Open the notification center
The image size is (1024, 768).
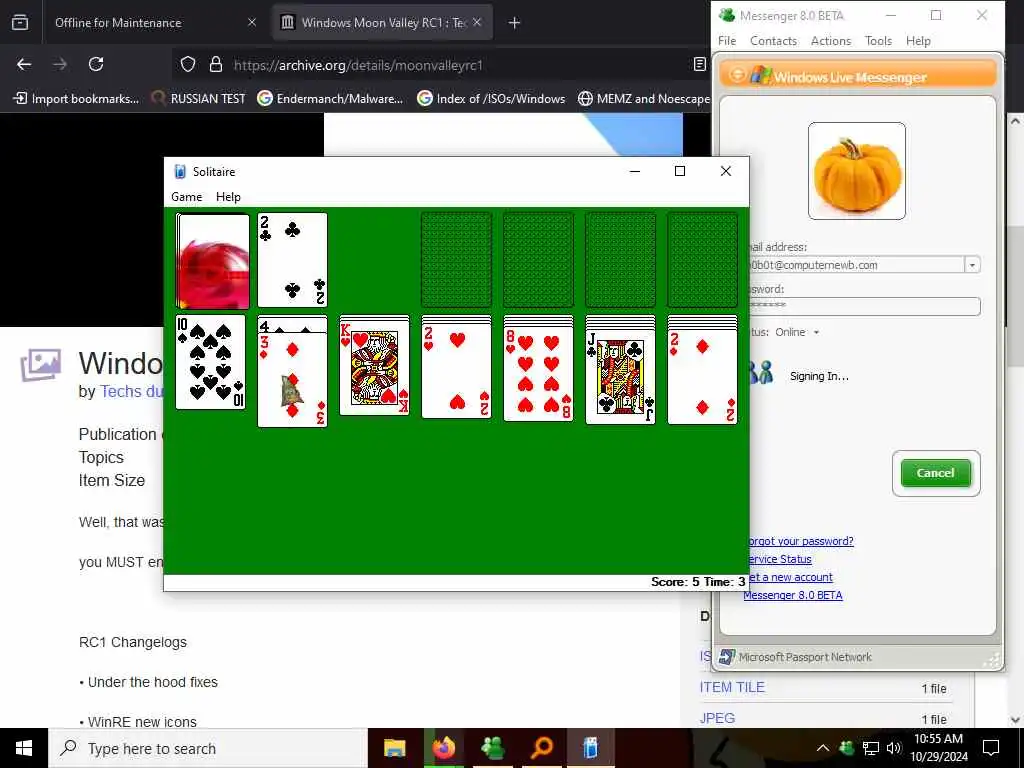tap(991, 748)
